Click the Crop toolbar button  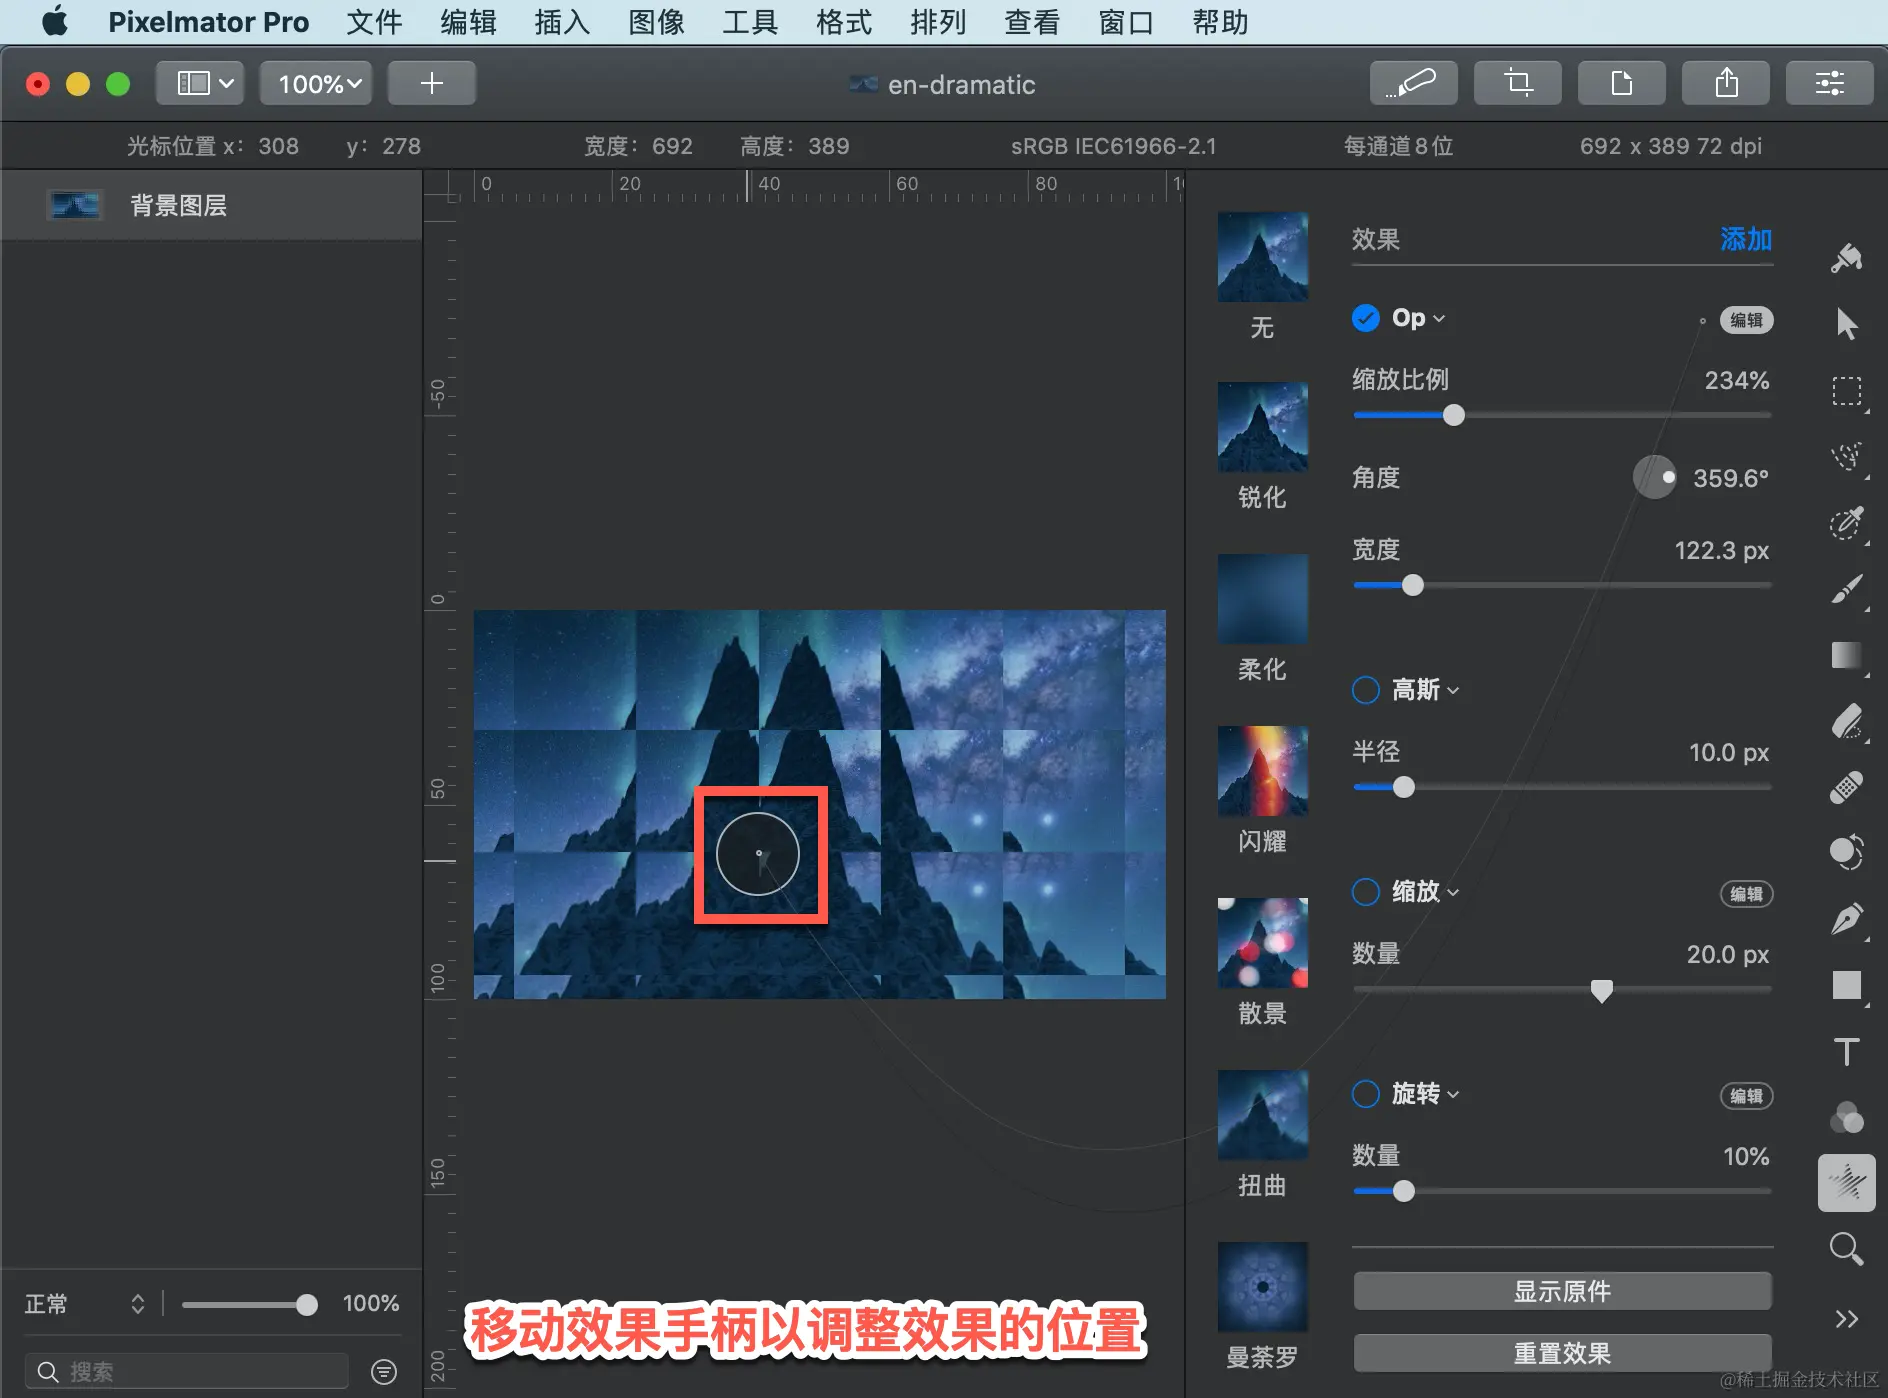[1517, 83]
